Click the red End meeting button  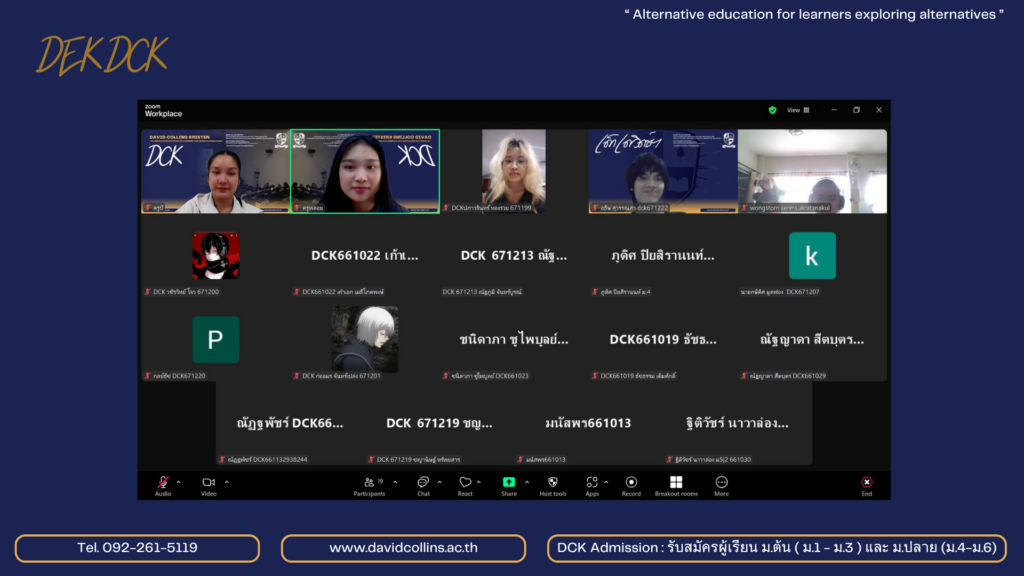point(866,483)
